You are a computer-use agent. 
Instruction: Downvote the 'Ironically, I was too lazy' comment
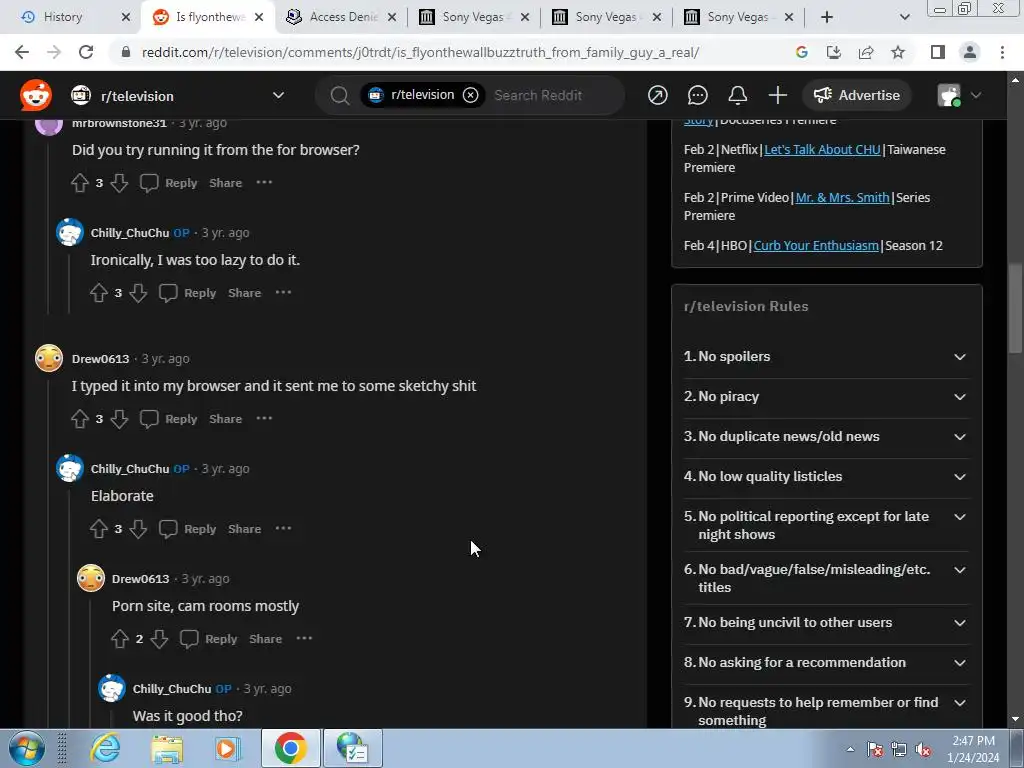click(138, 293)
